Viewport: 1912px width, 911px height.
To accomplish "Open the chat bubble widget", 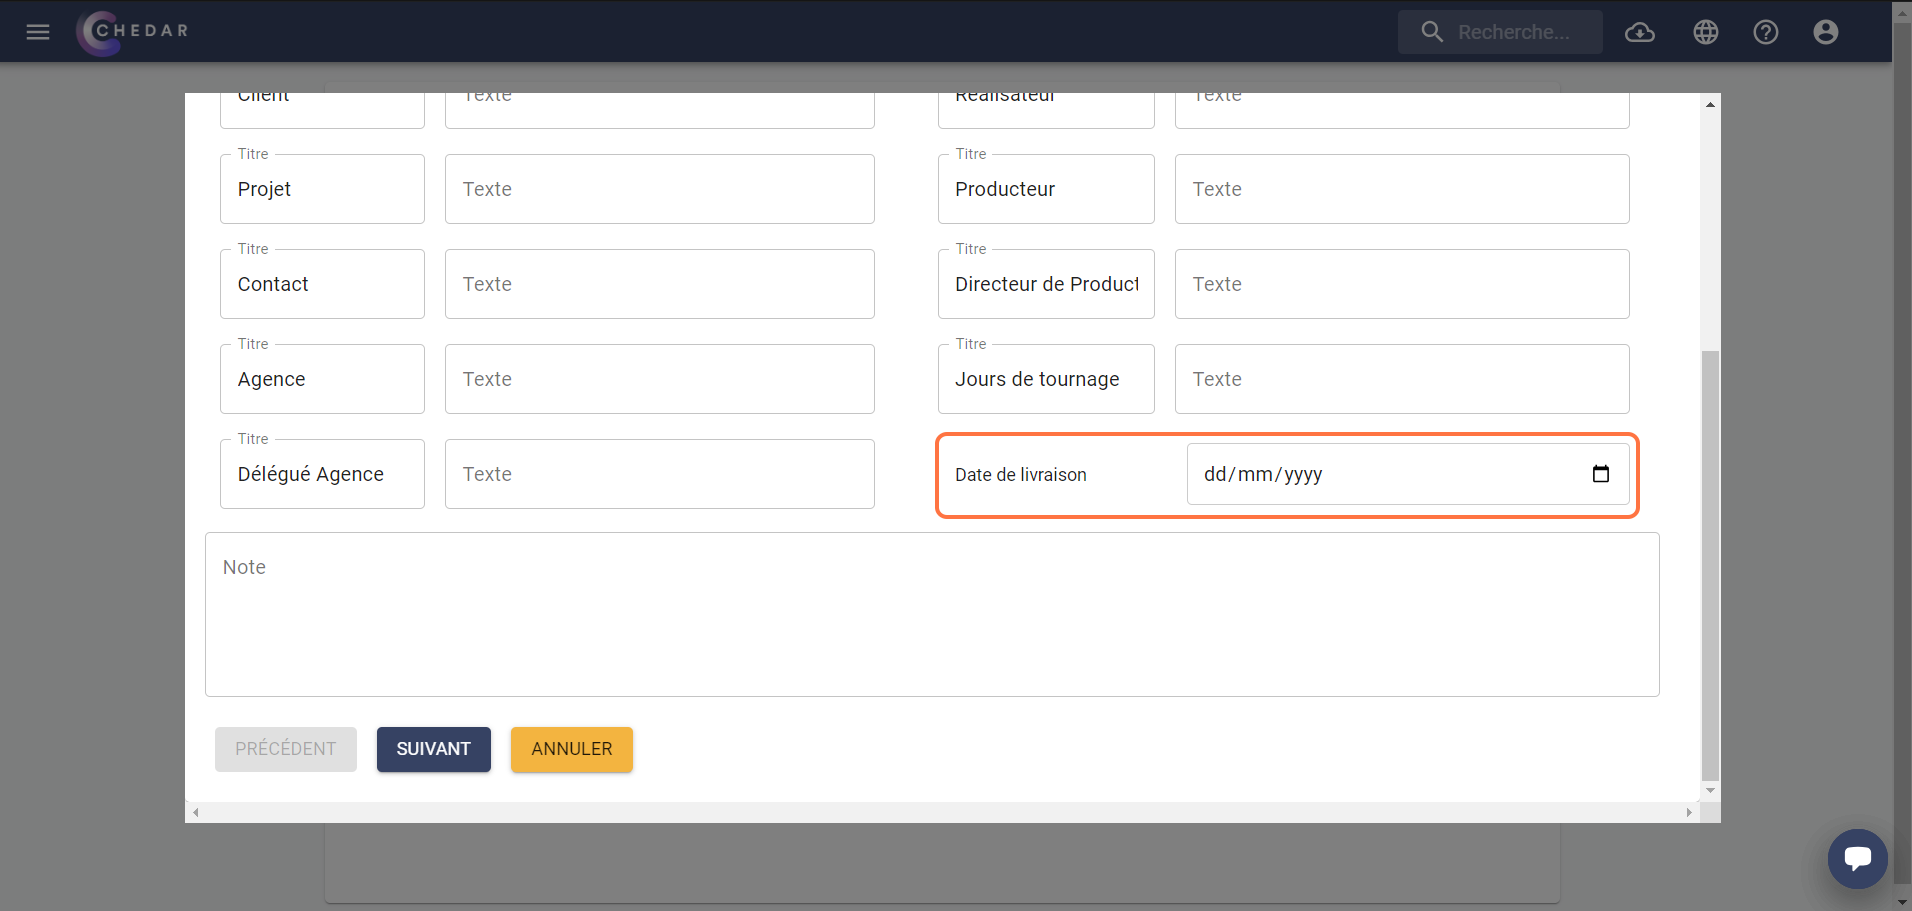I will [x=1858, y=859].
